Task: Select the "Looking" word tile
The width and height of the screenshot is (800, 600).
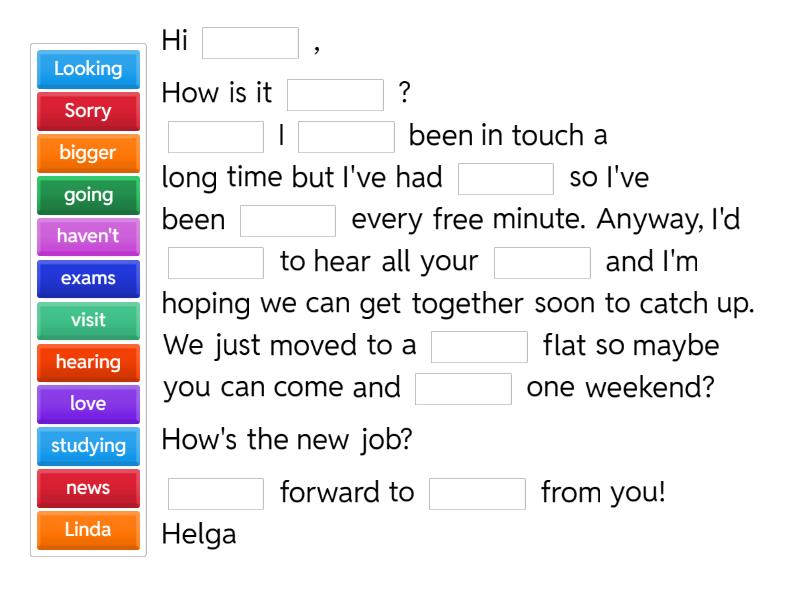Action: [x=87, y=70]
